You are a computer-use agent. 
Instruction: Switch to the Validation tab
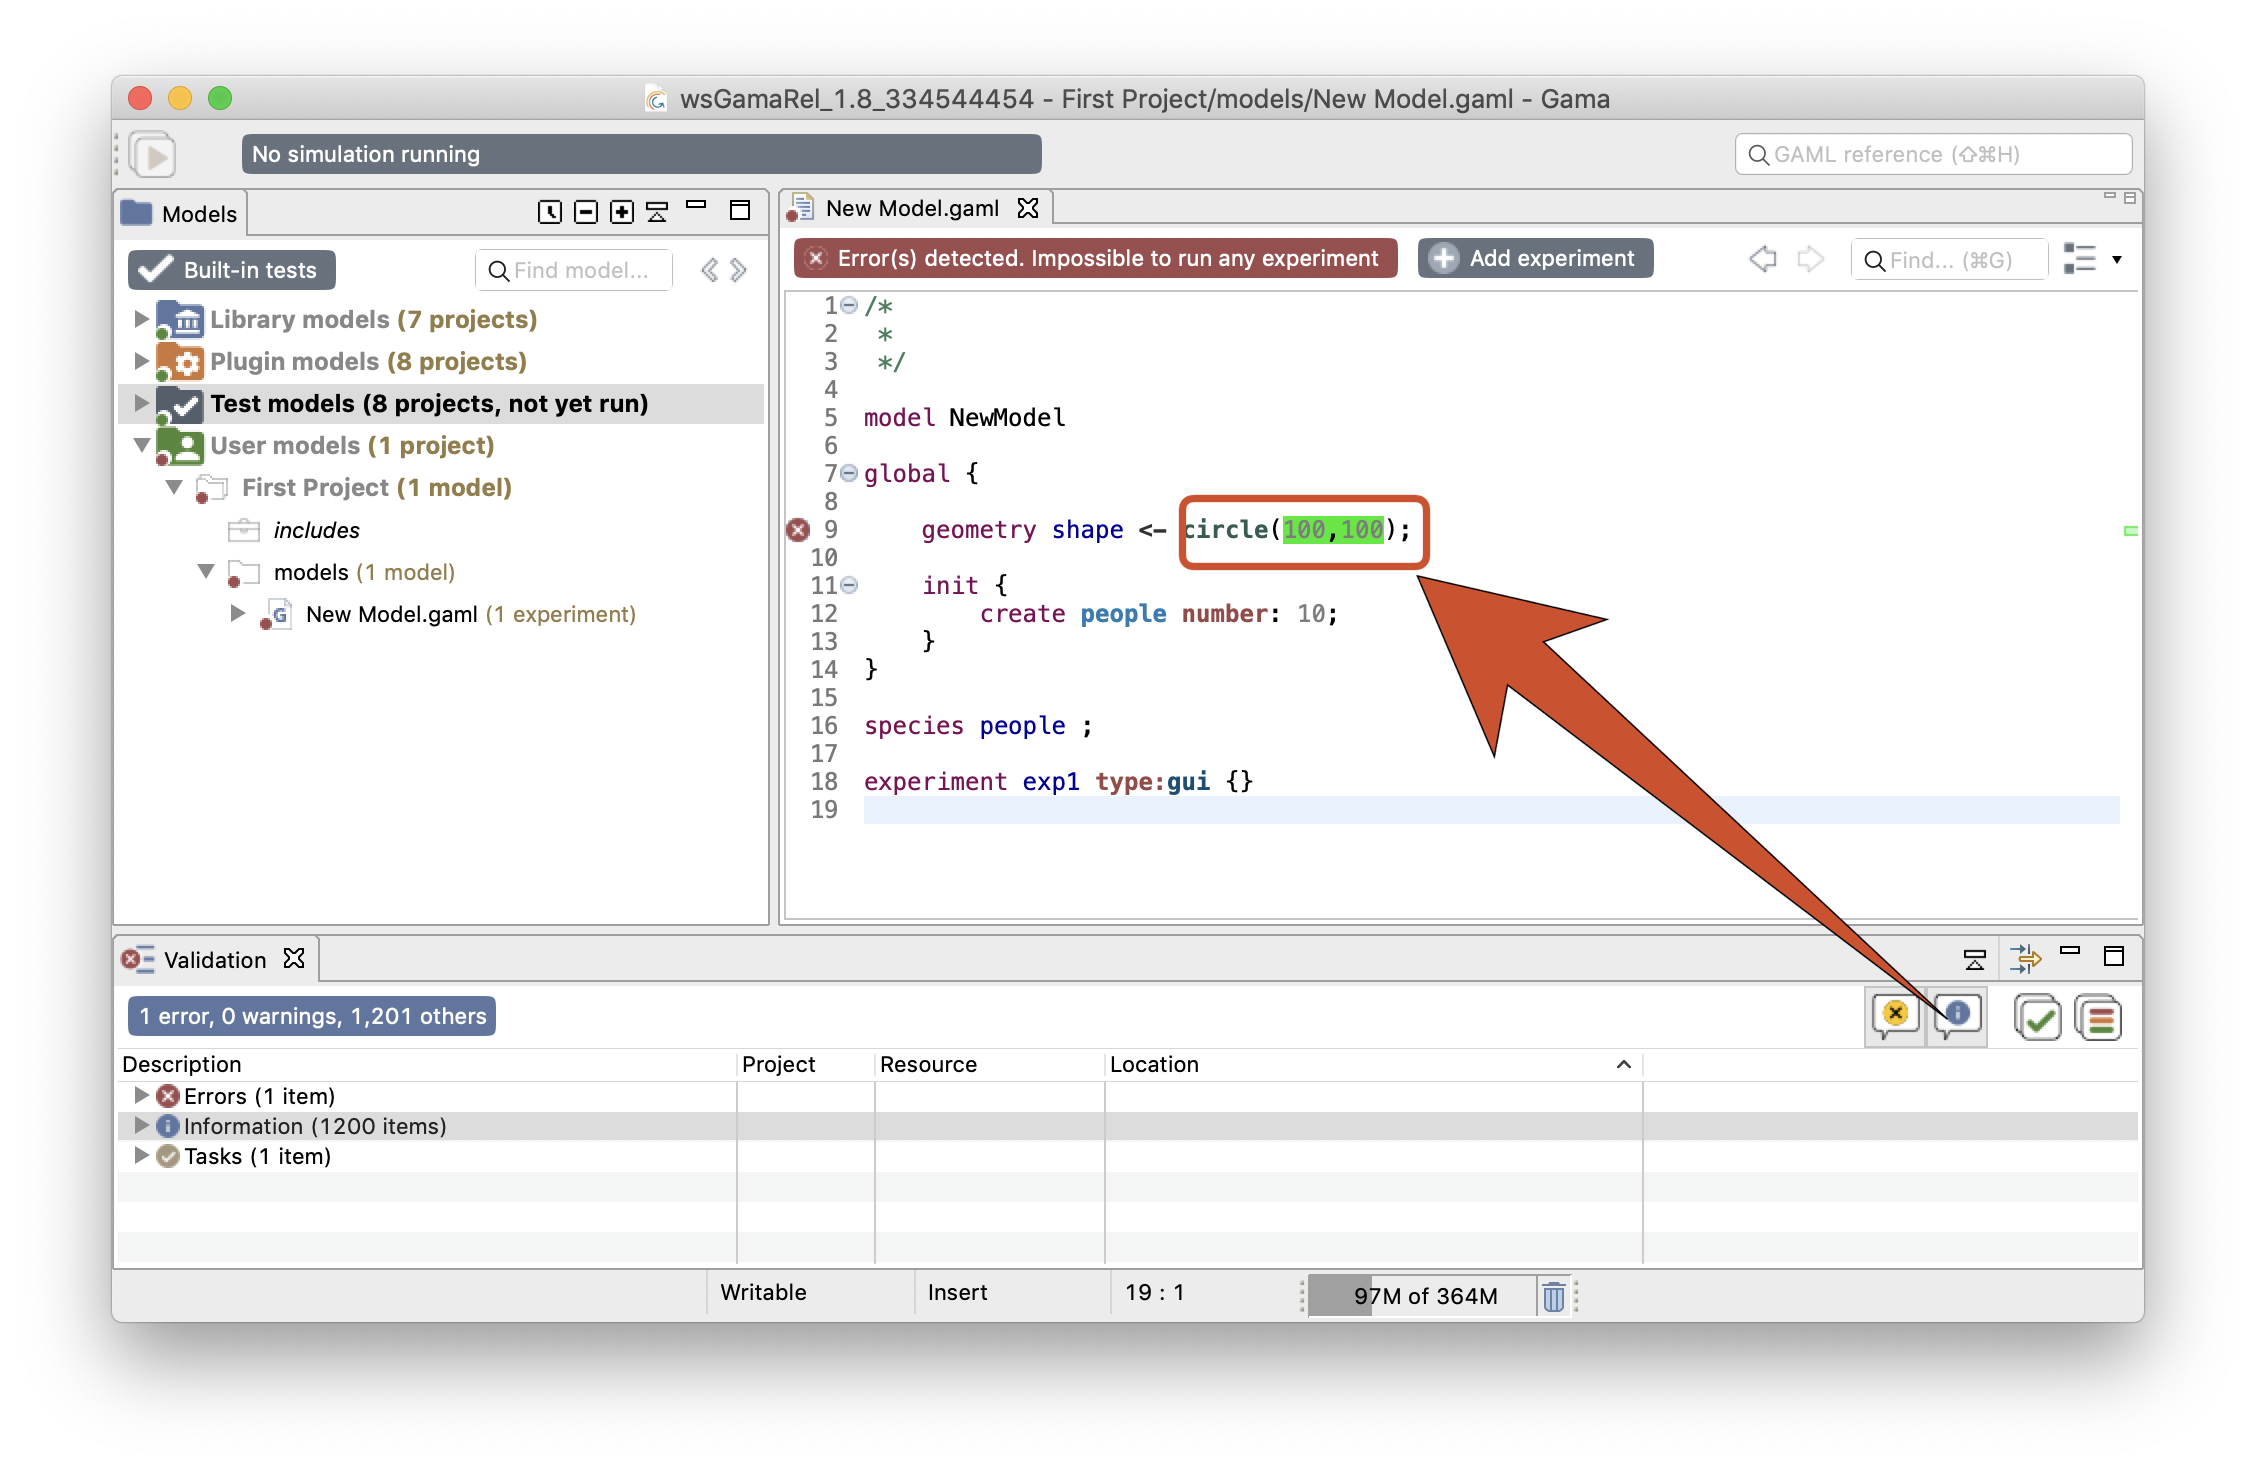tap(214, 959)
